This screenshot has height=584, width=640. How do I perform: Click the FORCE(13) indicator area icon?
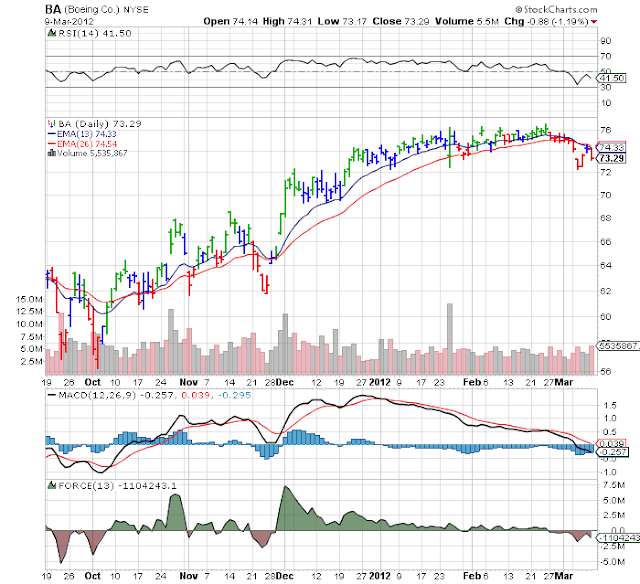pyautogui.click(x=52, y=485)
